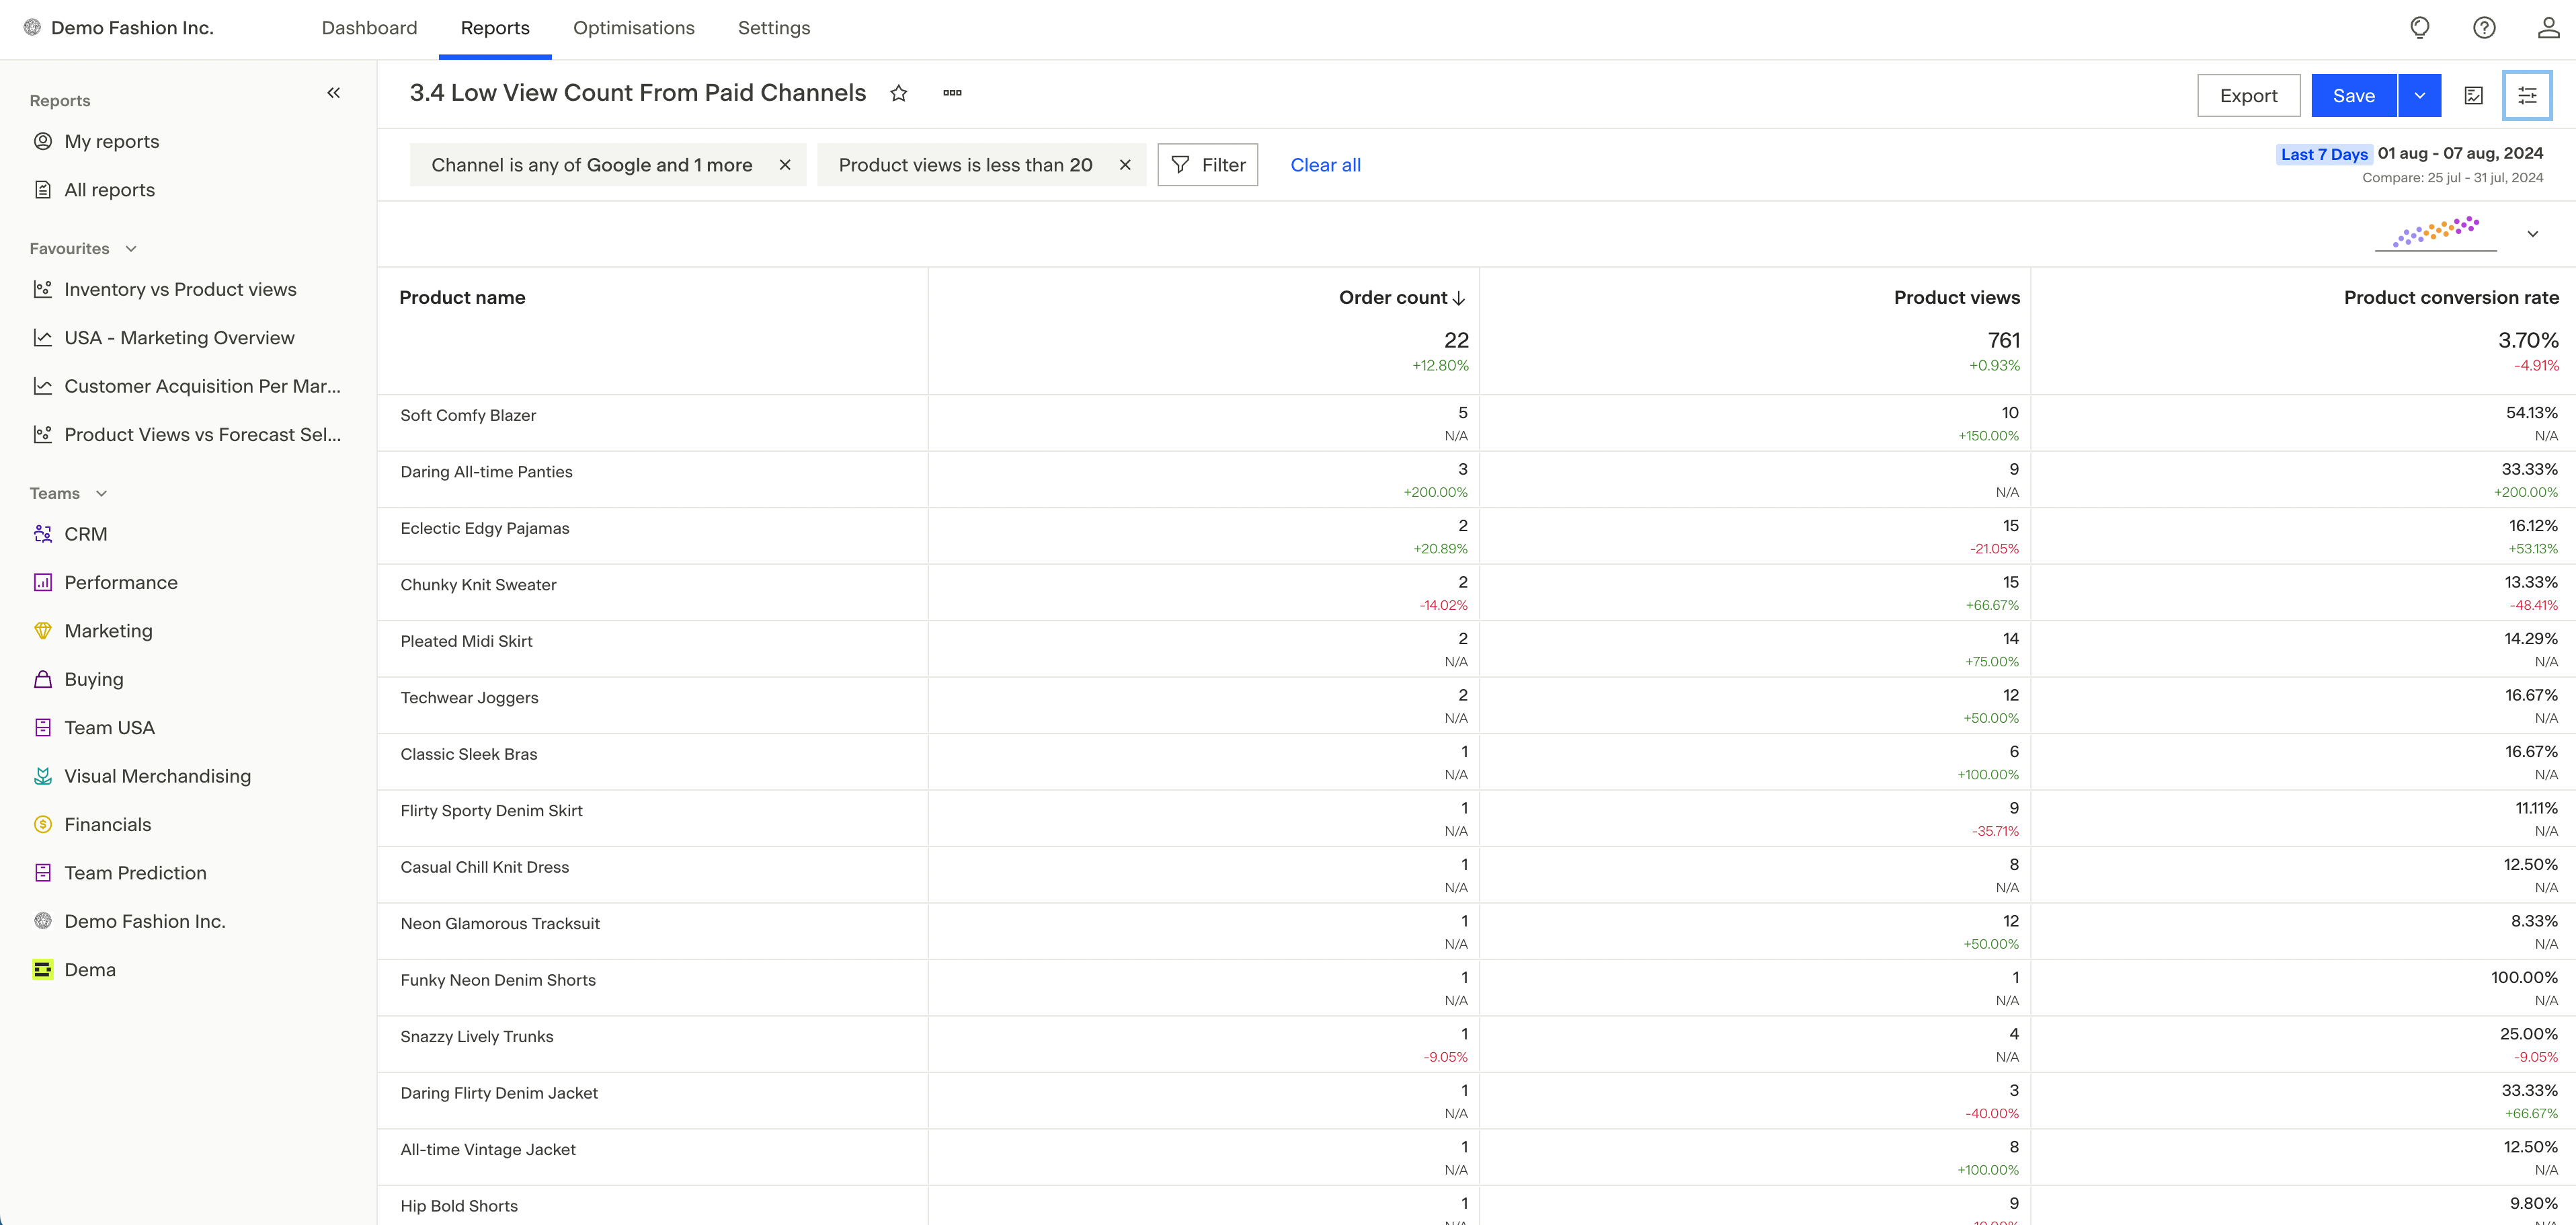Remove the Product views filter chip
Viewport: 2576px width, 1225px height.
pyautogui.click(x=1125, y=165)
